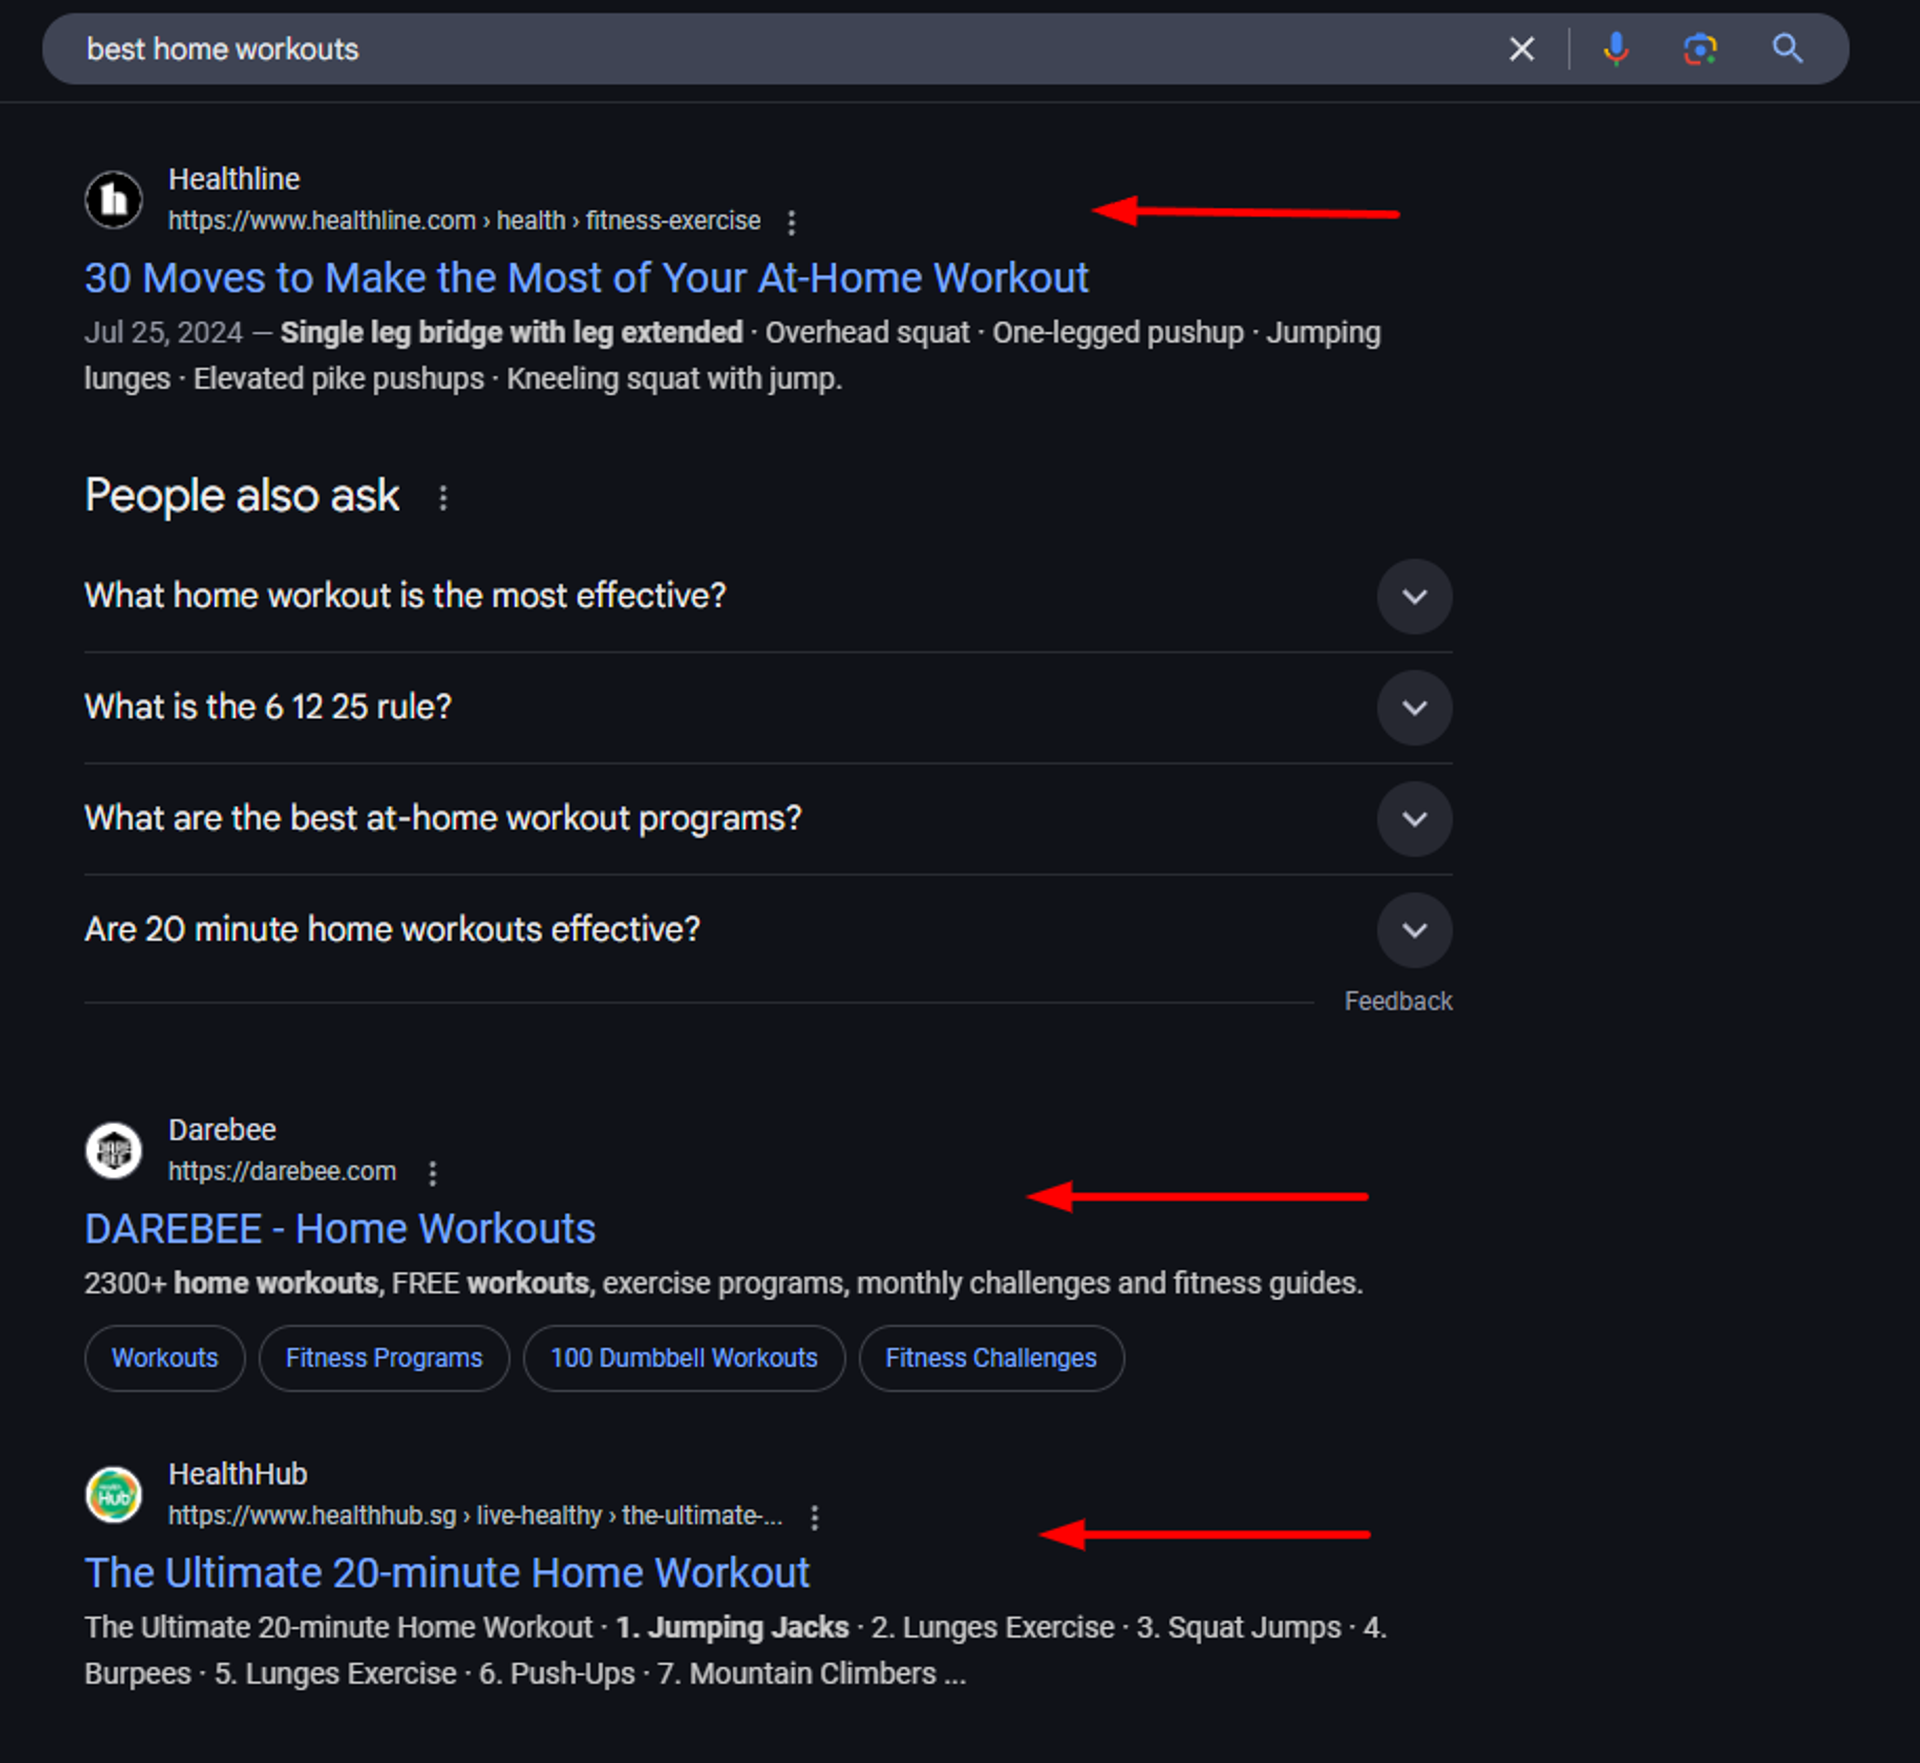Open the more options menu for Healthline result
The height and width of the screenshot is (1763, 1920).
click(791, 222)
